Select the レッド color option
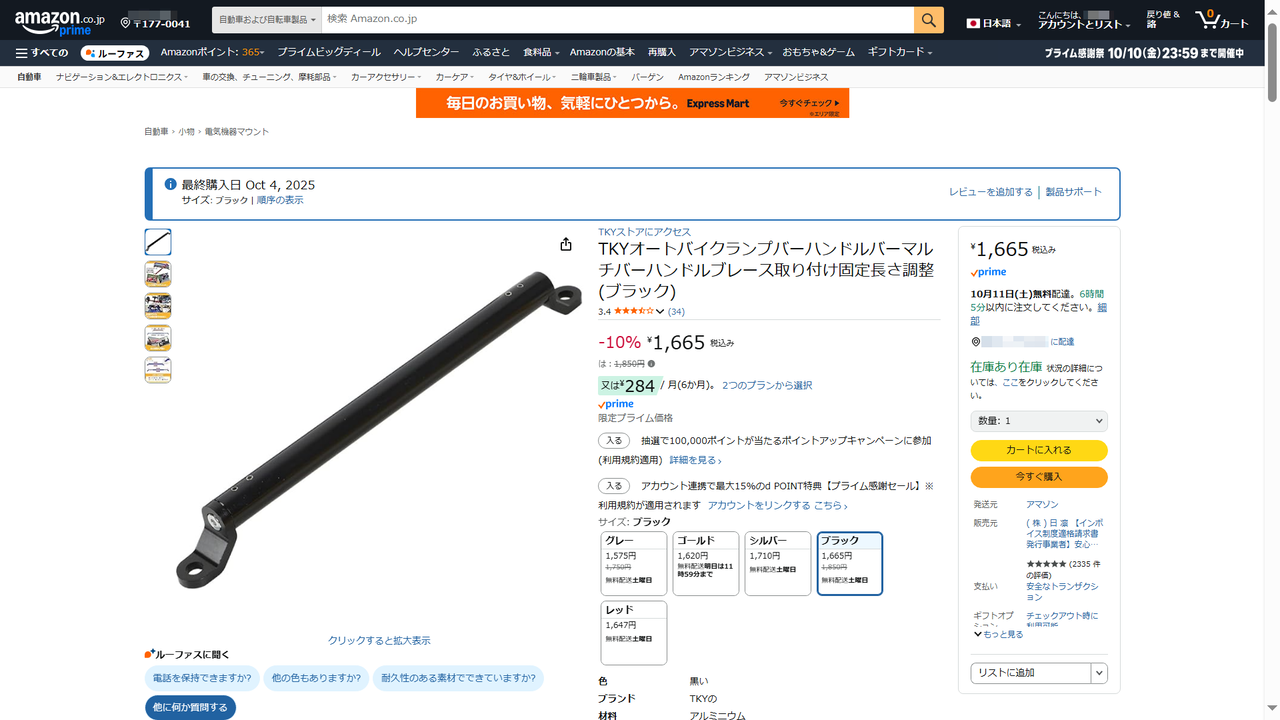 [x=634, y=633]
